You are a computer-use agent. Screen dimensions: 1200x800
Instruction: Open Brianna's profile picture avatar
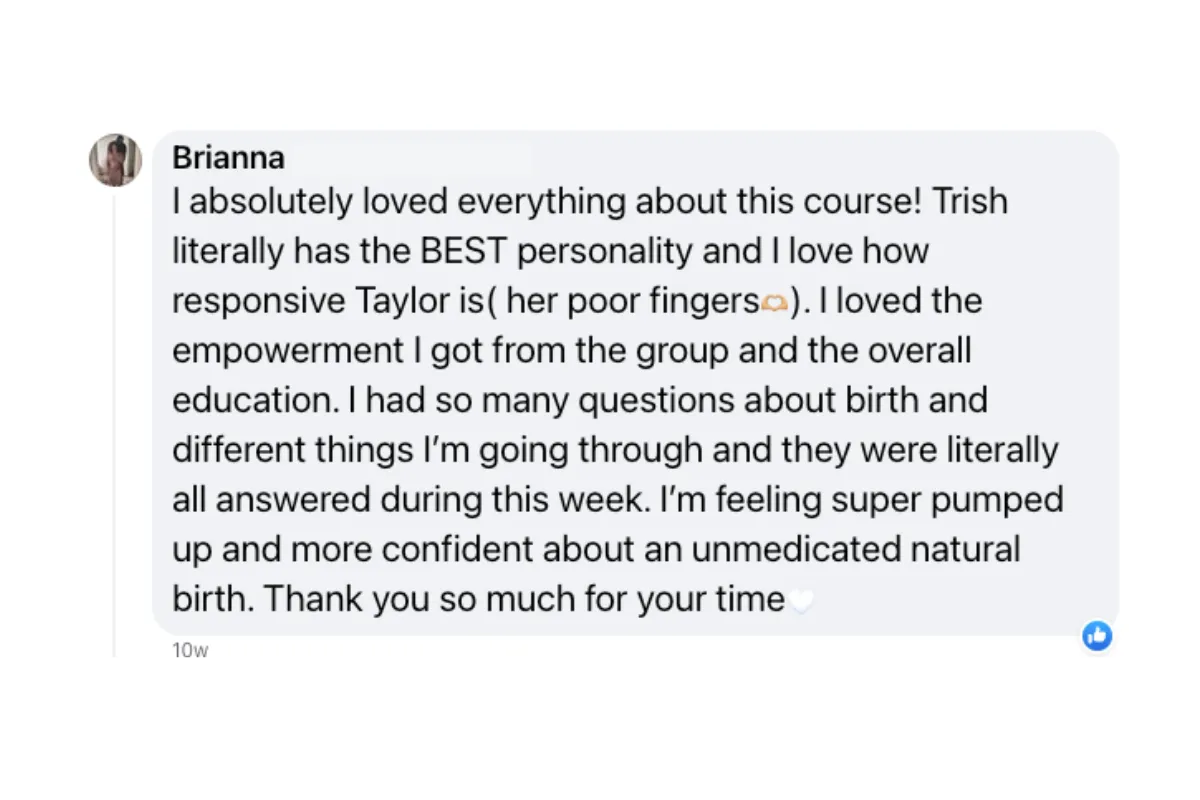(115, 160)
